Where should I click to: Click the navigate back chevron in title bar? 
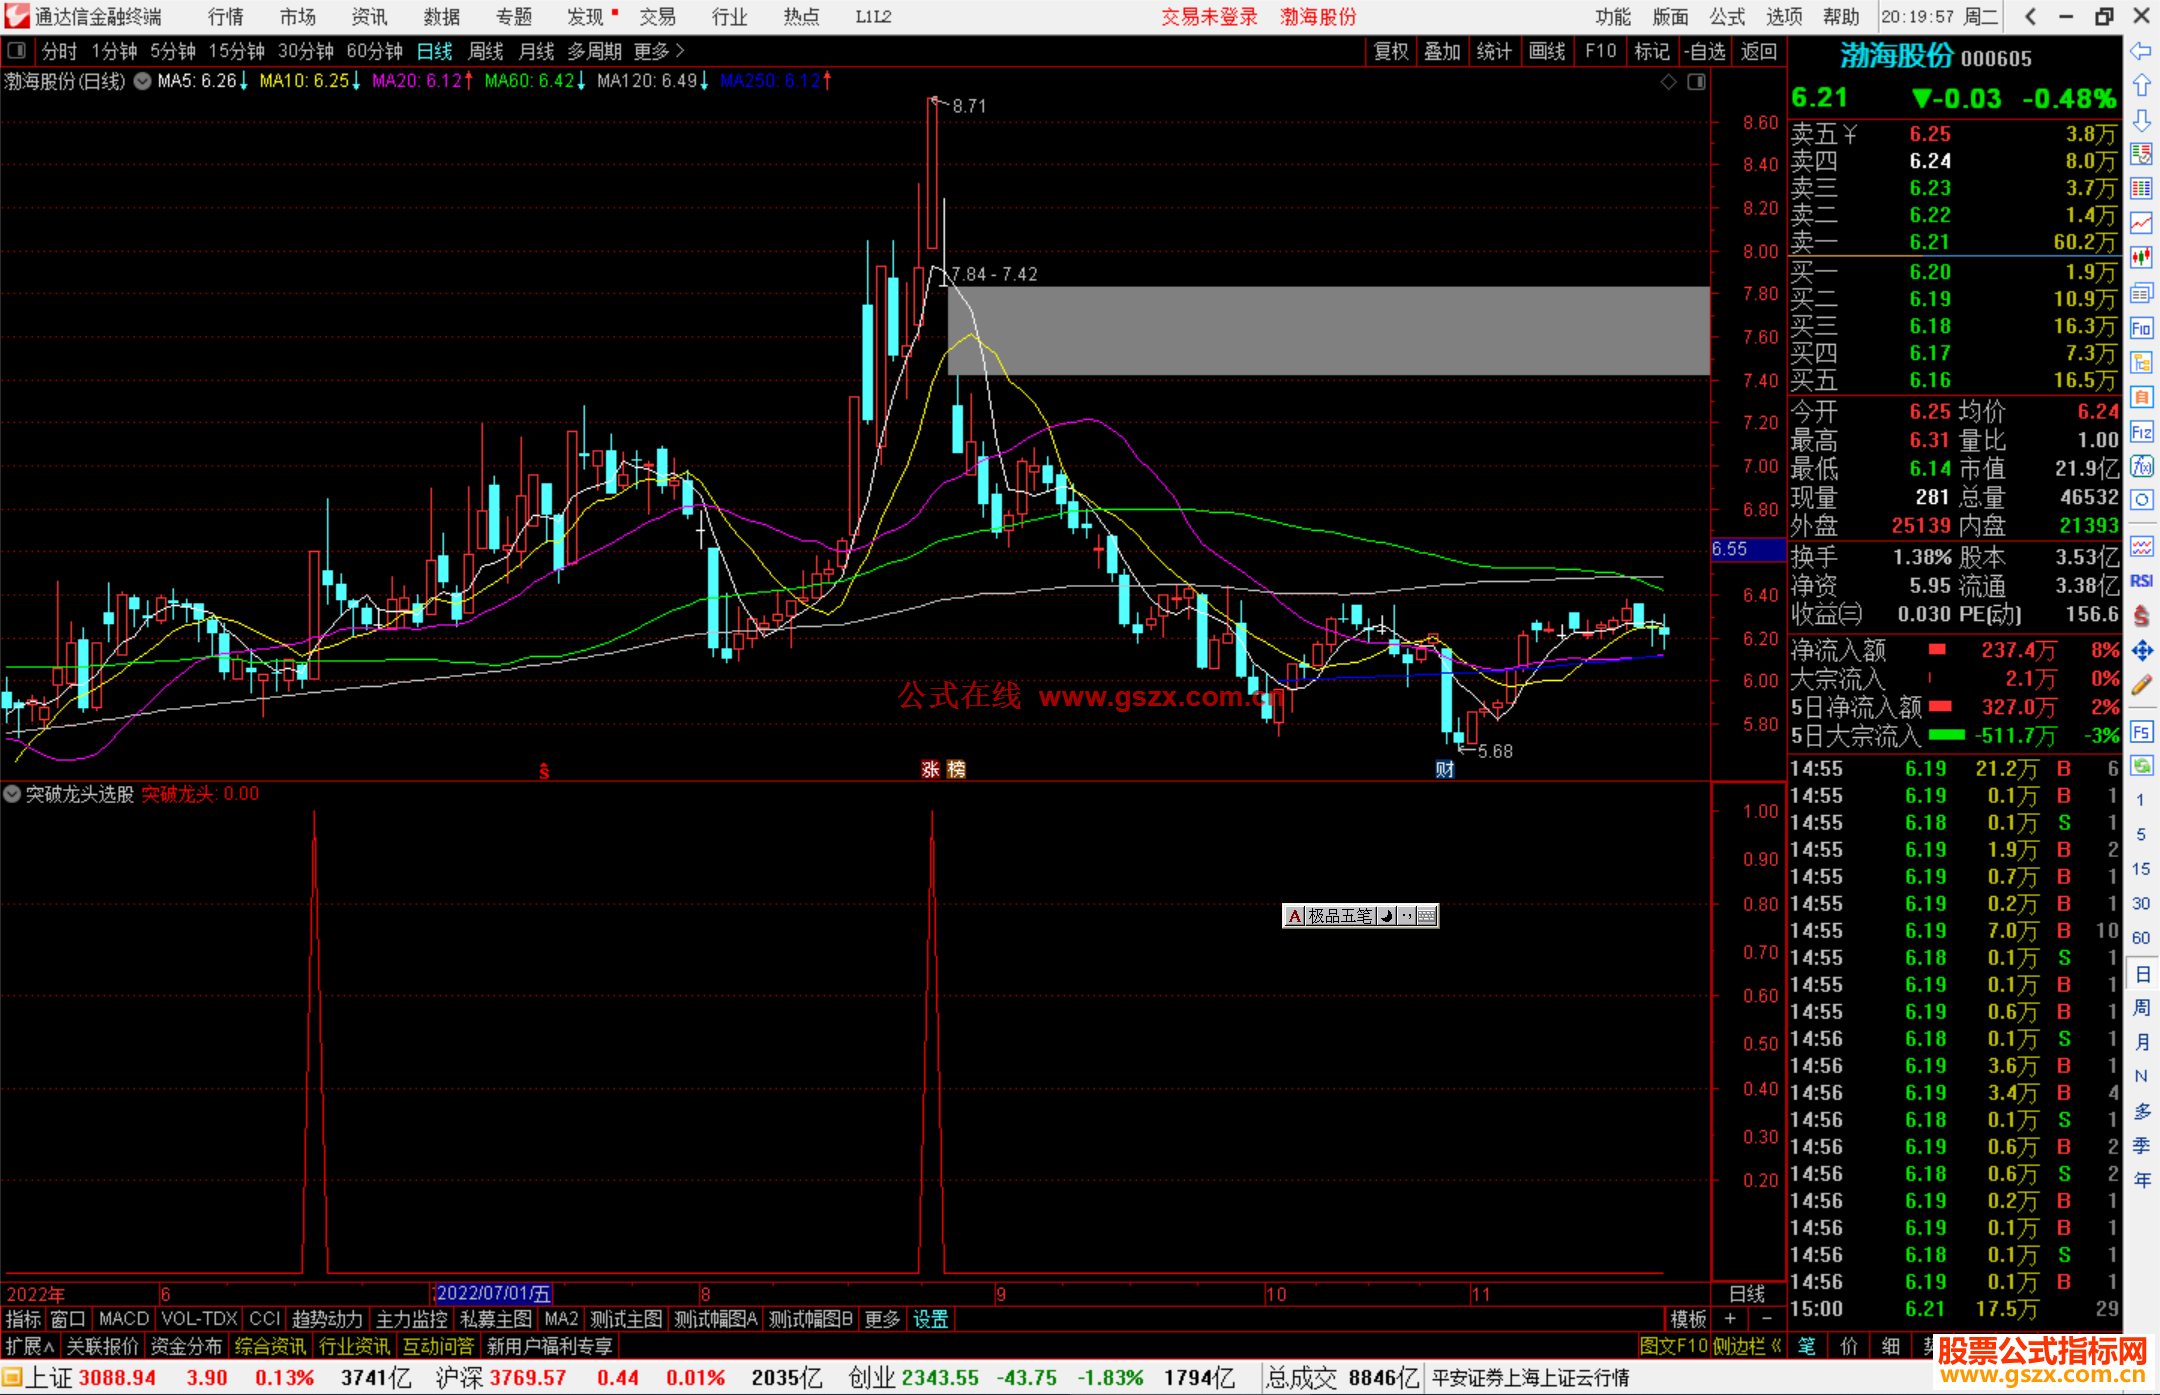point(2030,16)
